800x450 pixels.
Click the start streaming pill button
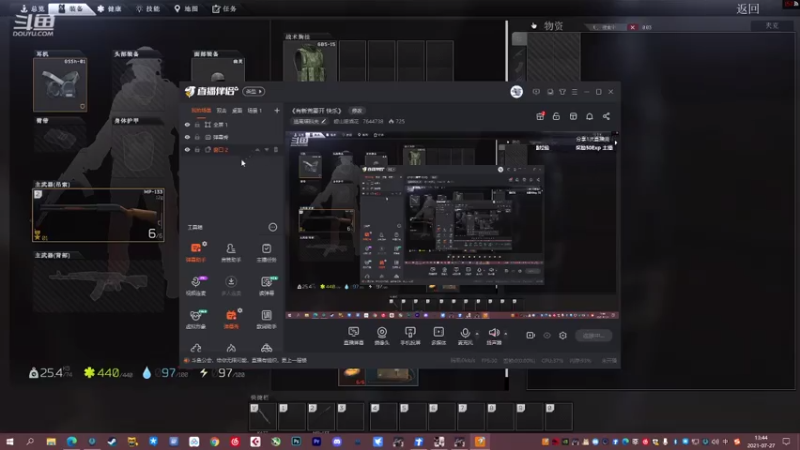point(593,335)
